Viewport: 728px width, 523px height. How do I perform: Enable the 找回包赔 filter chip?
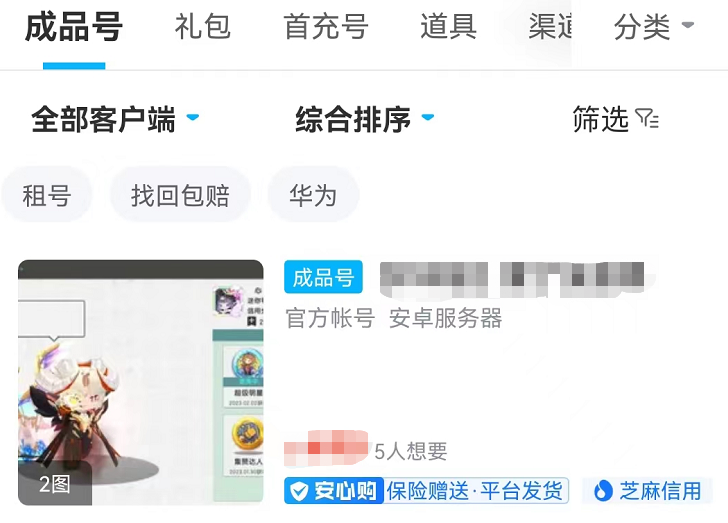pos(180,195)
